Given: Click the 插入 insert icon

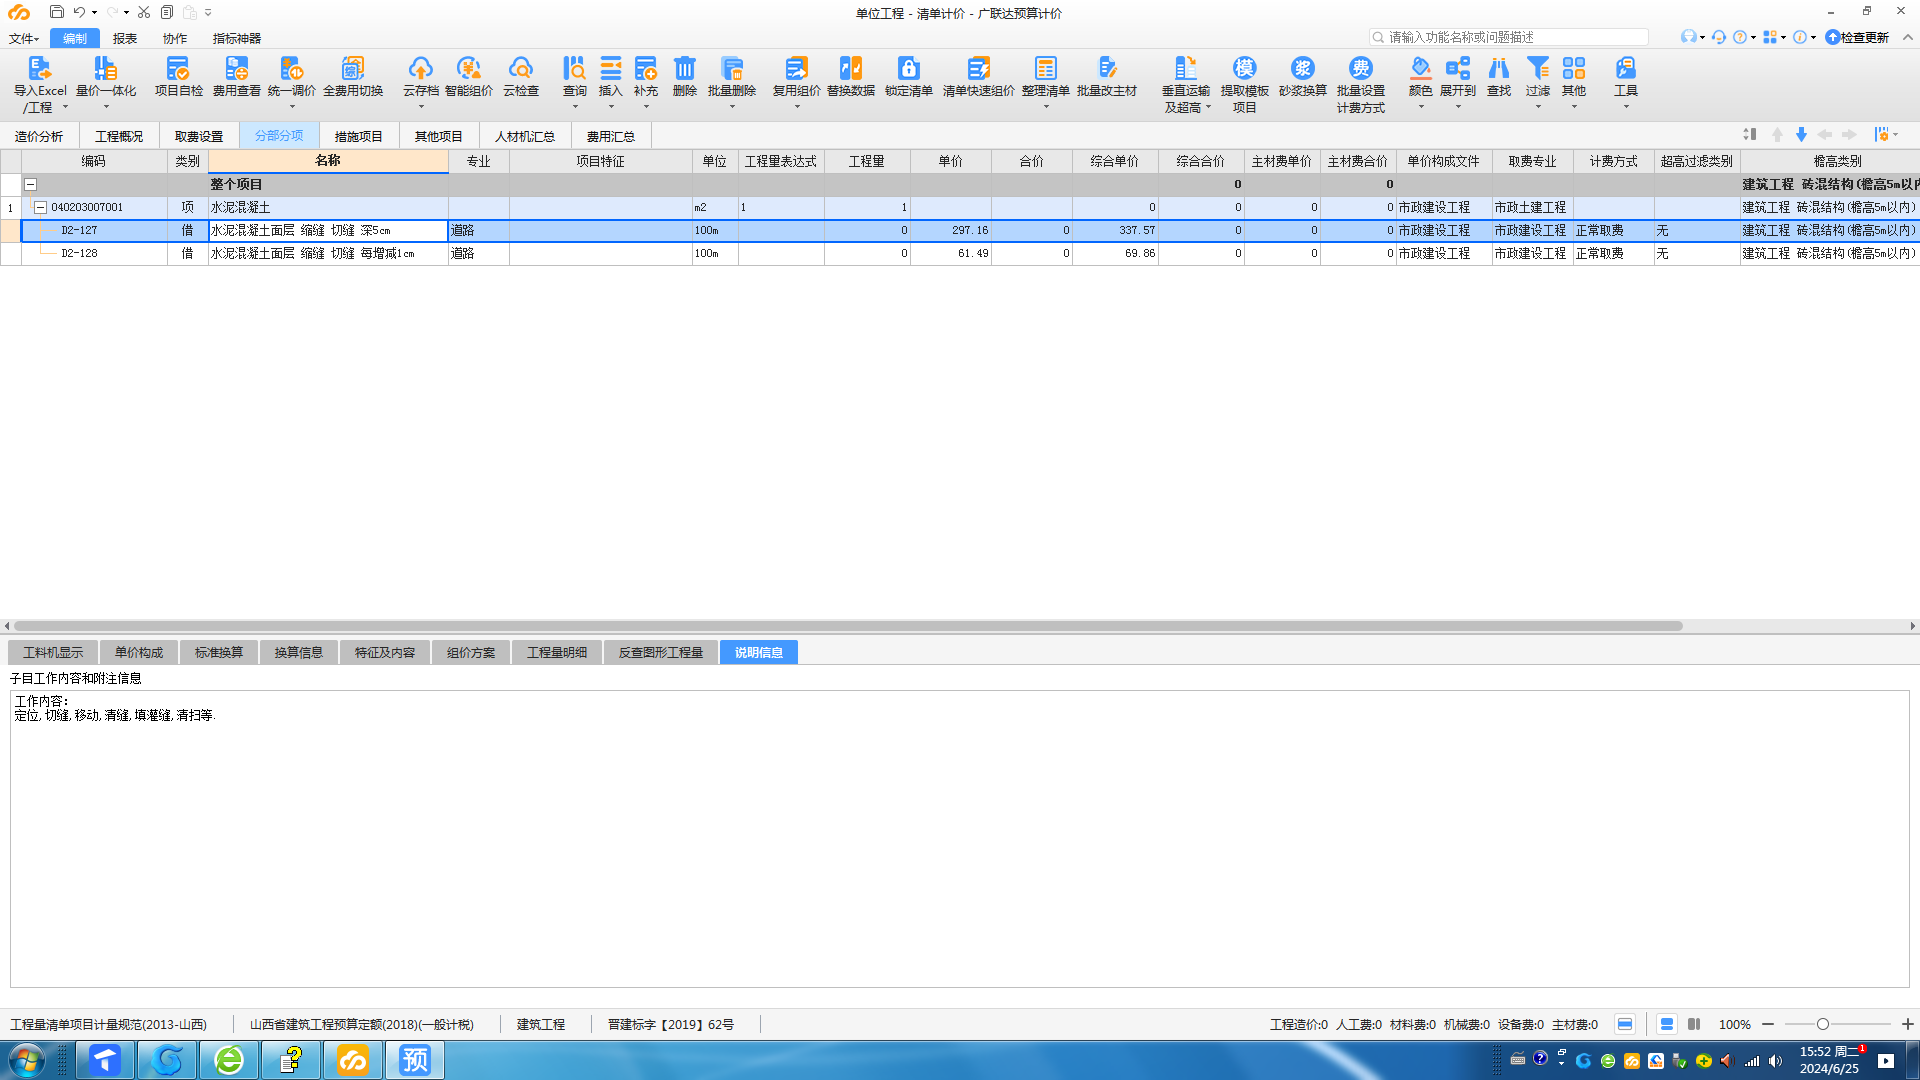Looking at the screenshot, I should 610,68.
